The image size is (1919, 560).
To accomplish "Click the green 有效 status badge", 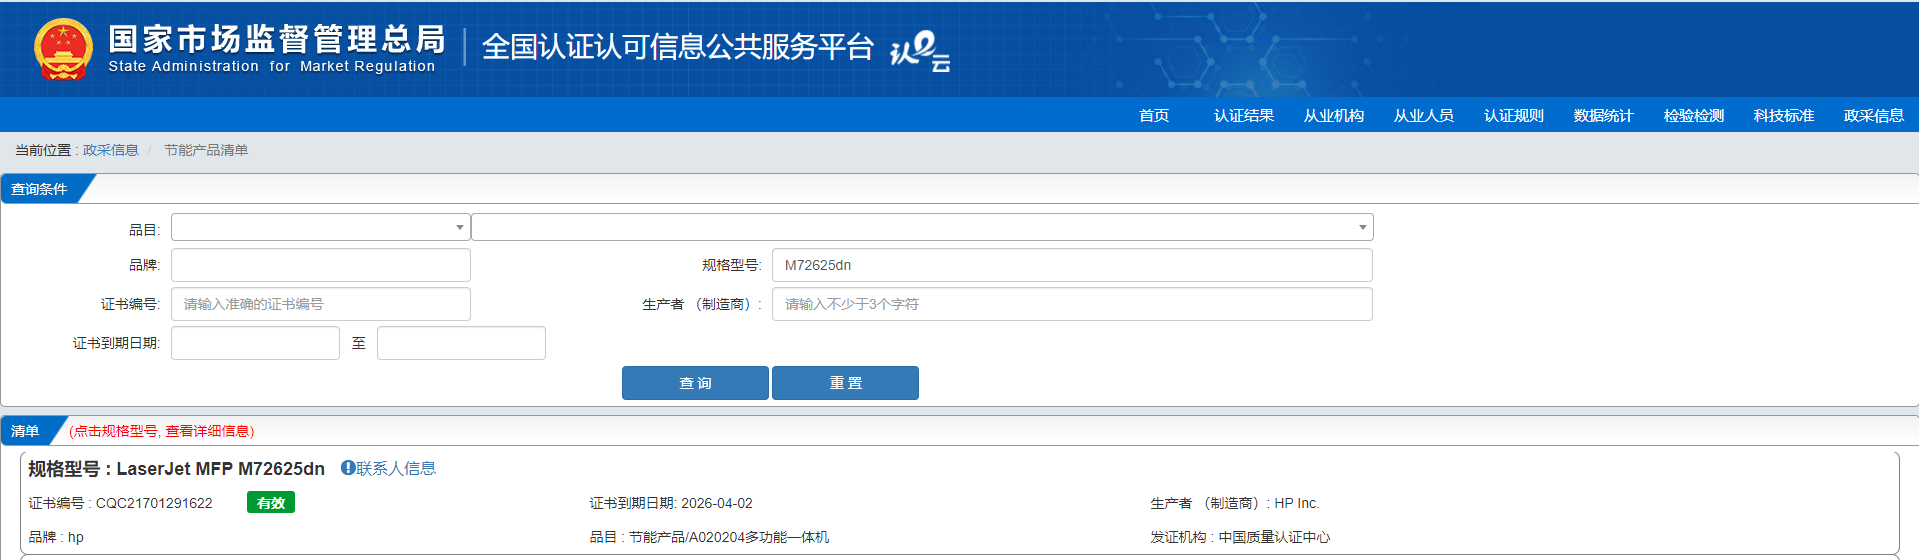I will point(271,503).
